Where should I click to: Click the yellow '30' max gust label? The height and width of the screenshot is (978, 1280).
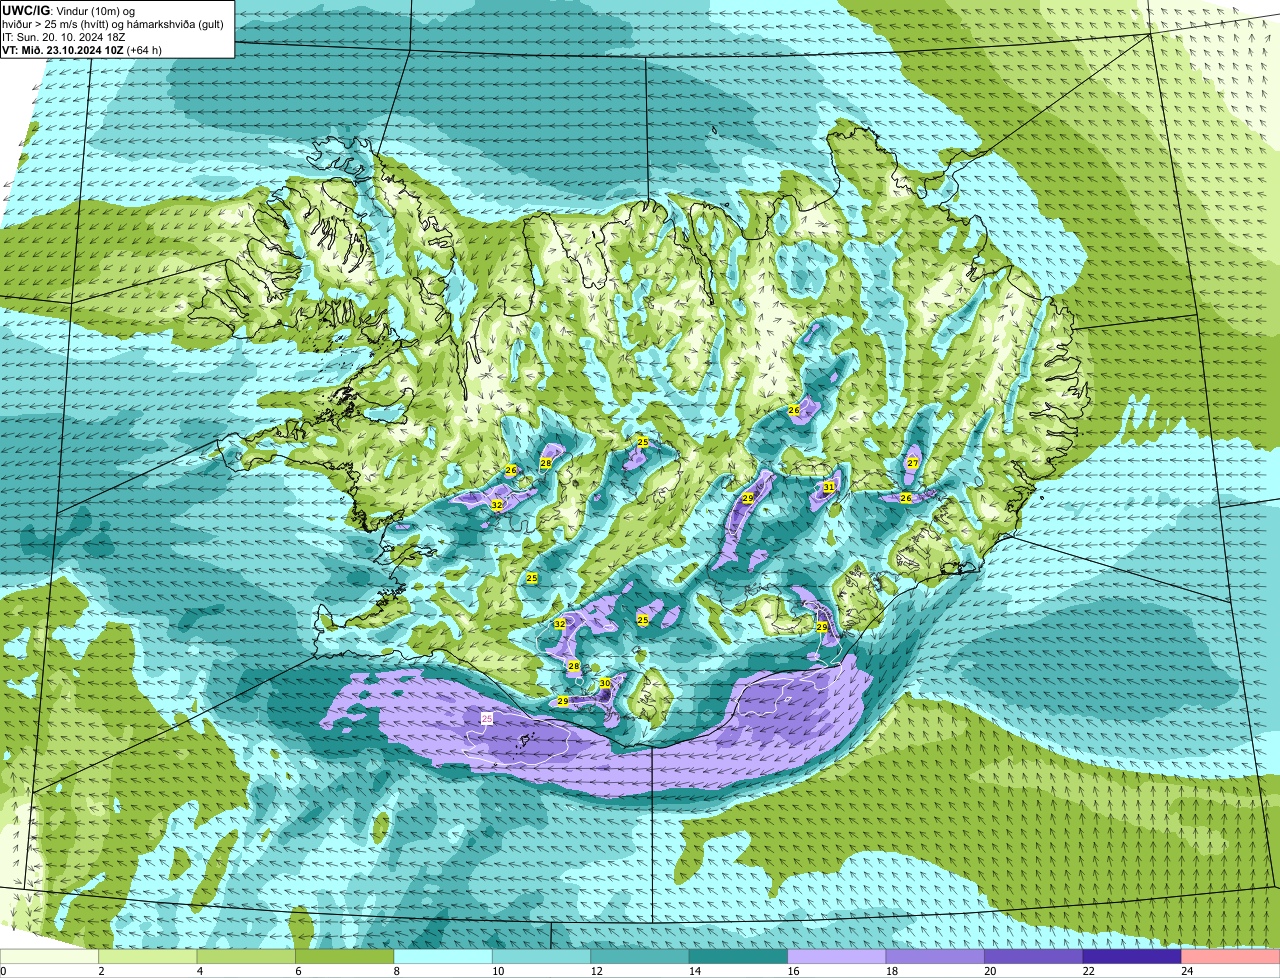click(605, 683)
